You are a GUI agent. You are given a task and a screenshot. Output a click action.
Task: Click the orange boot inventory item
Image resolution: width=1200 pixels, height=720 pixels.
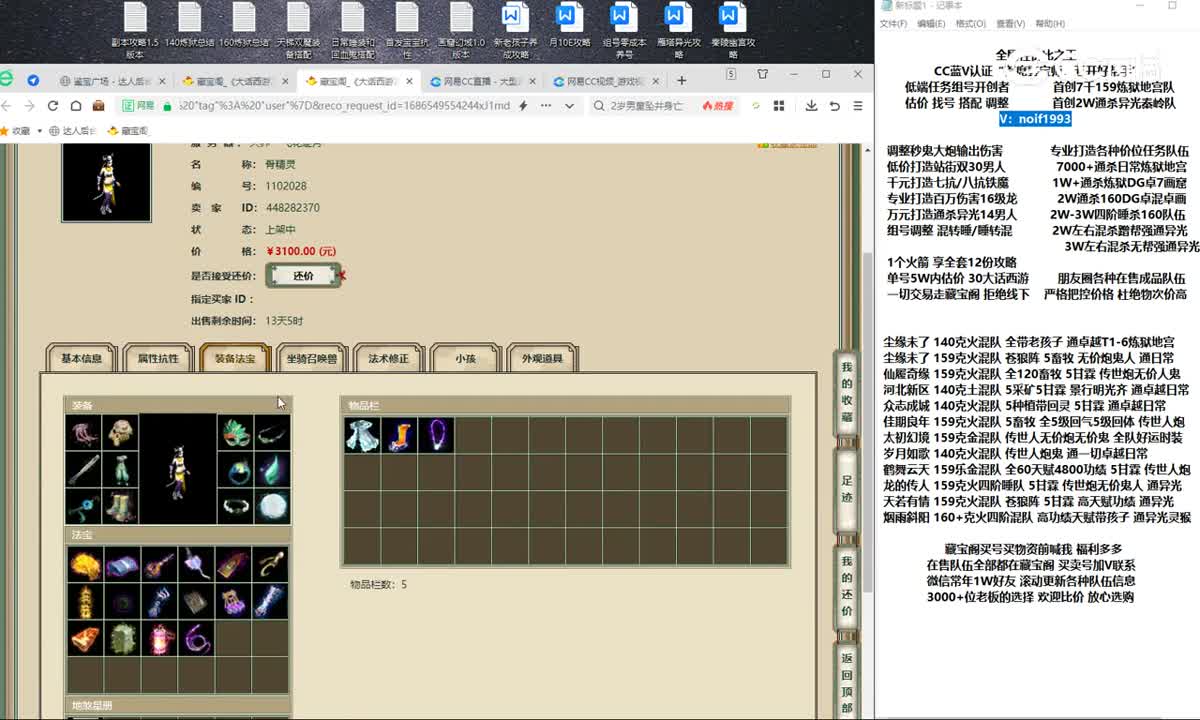[x=398, y=435]
